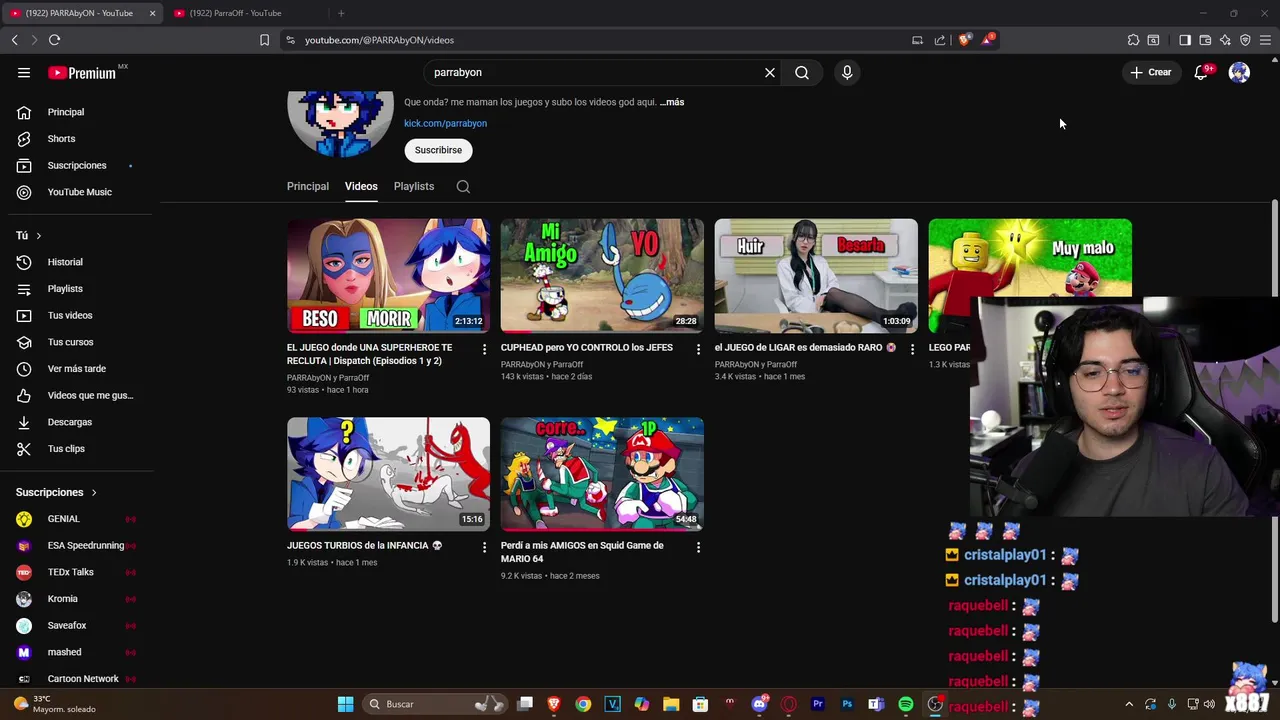Open Leo AI sparkle icon in toolbar
1280x720 pixels.
[x=1225, y=40]
